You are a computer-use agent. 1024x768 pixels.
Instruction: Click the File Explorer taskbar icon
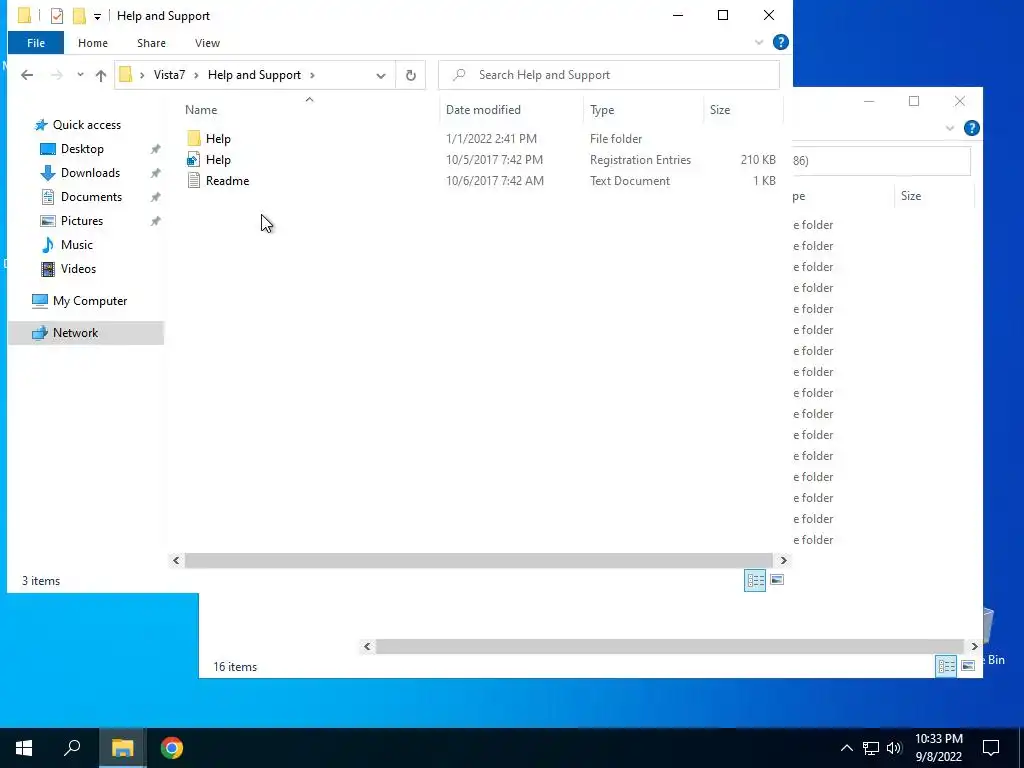tap(122, 748)
